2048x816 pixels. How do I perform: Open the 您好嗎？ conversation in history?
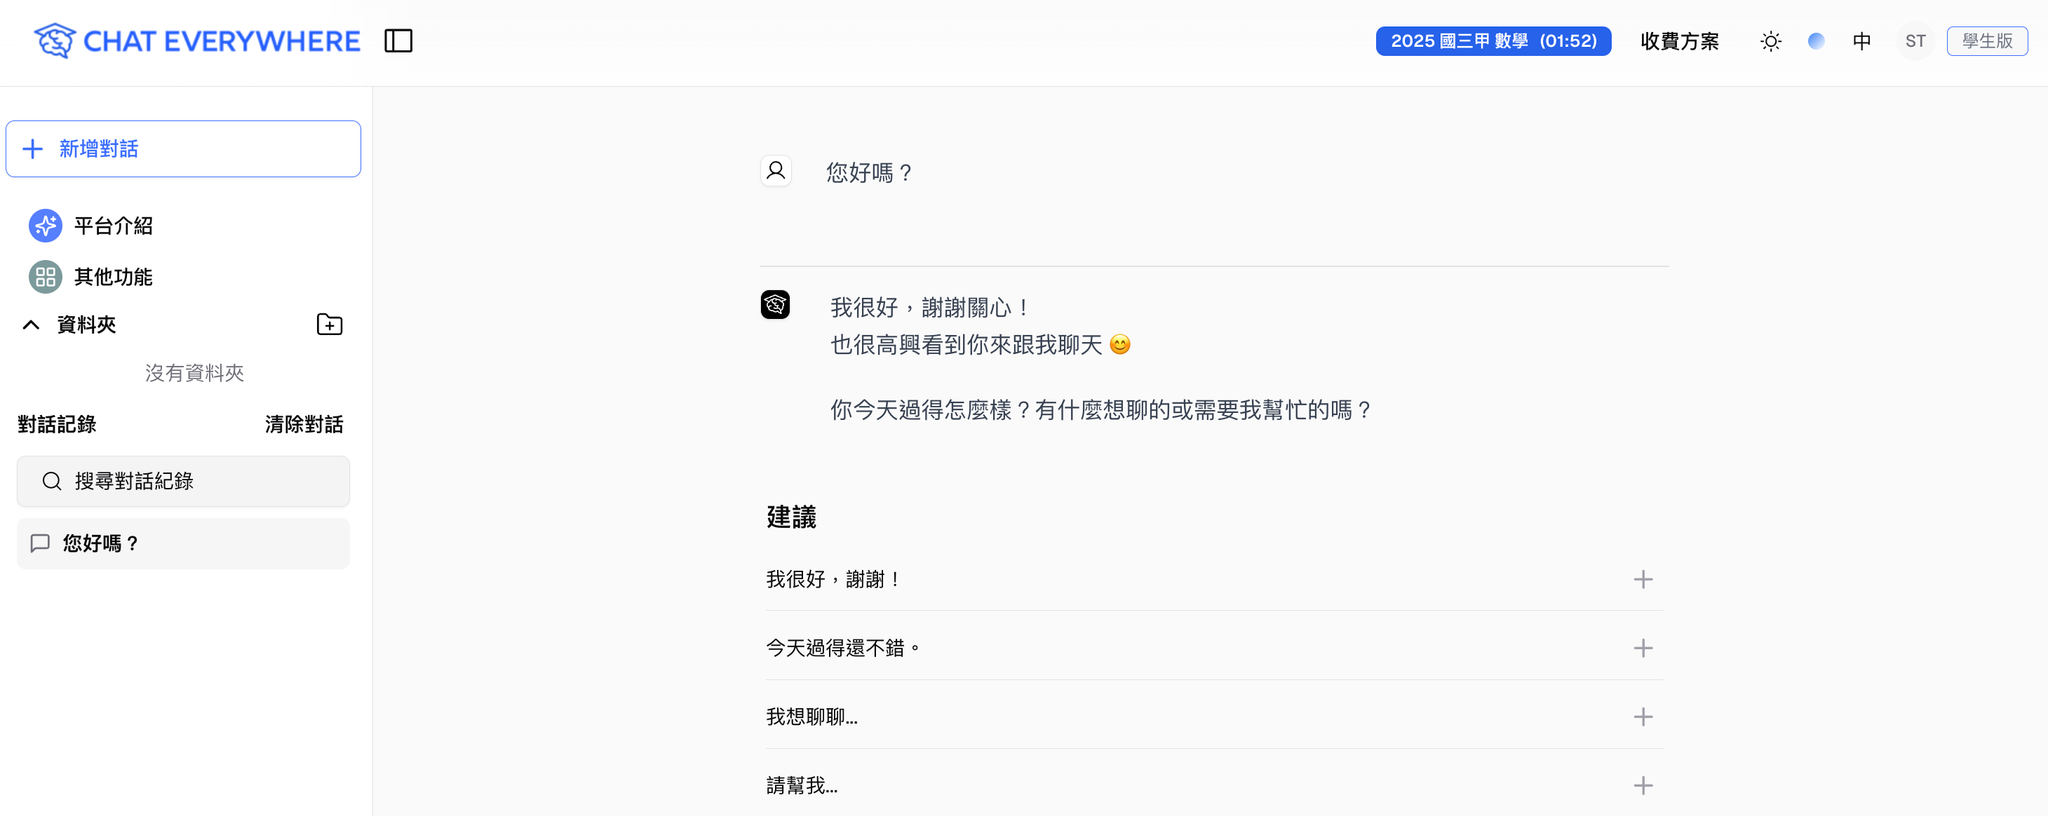(183, 543)
